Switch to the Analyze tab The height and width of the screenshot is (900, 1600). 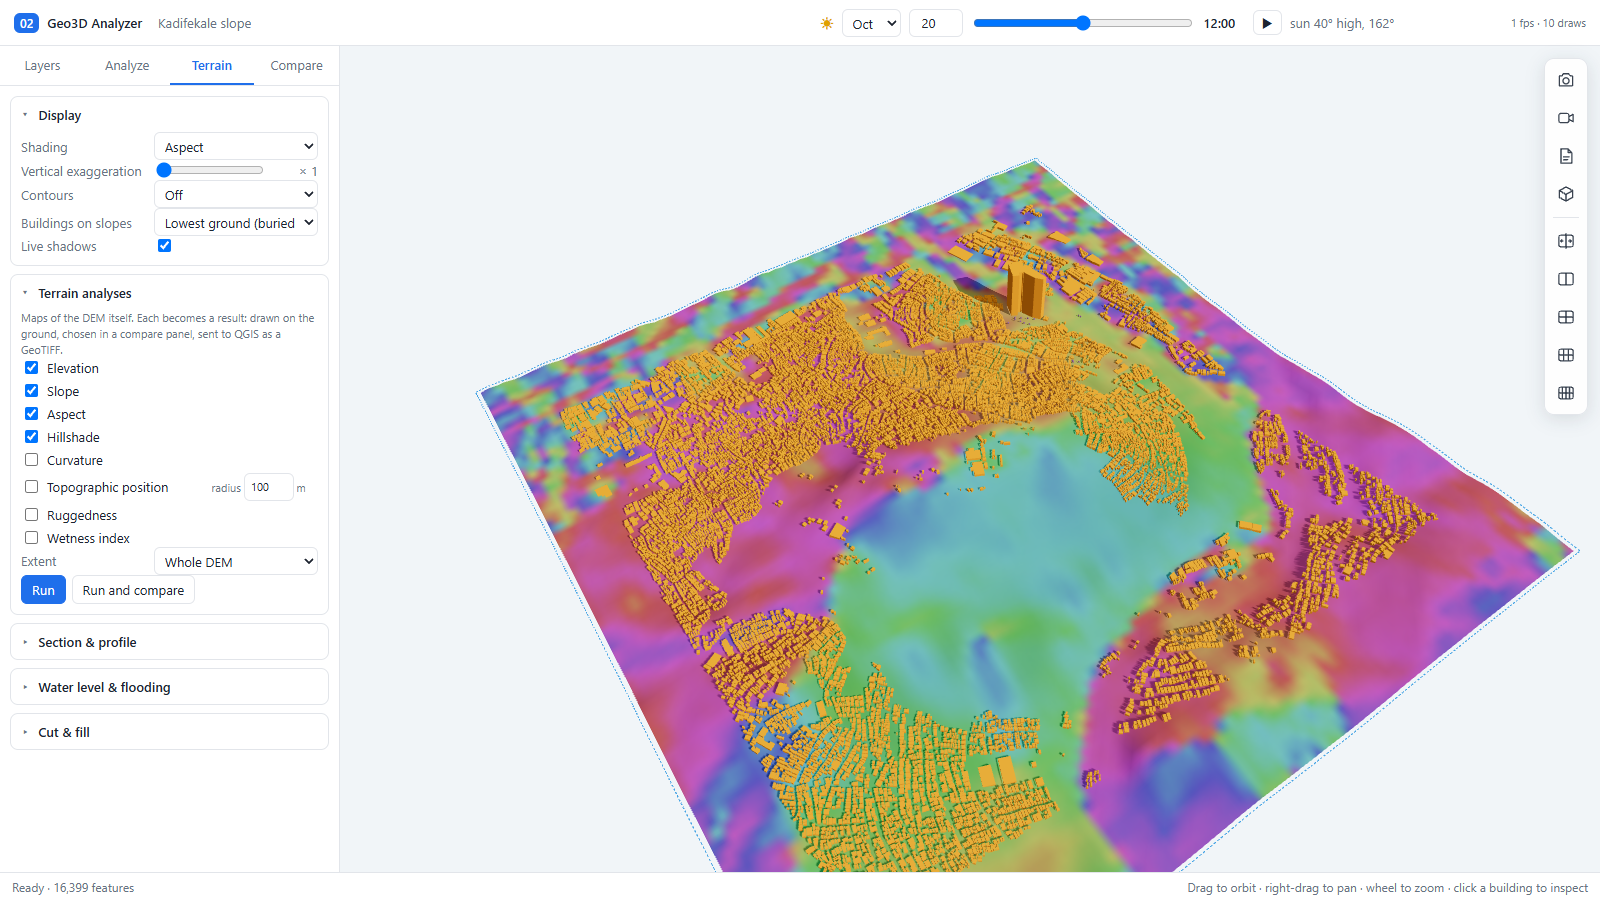[127, 66]
